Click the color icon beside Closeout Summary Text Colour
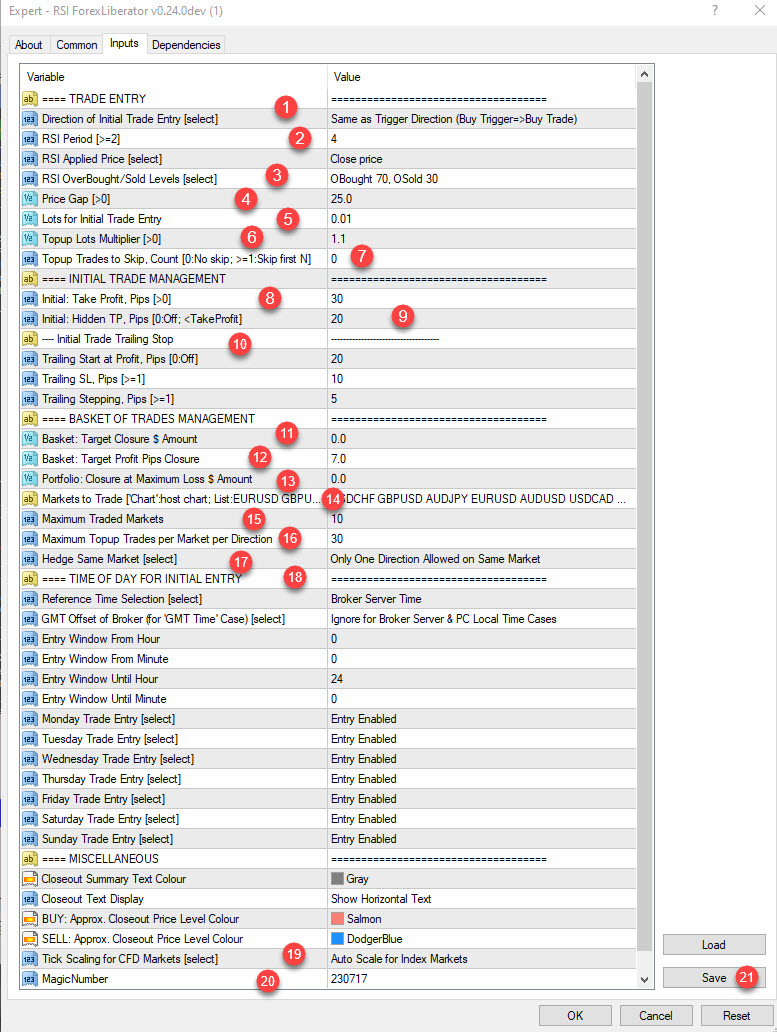 coord(30,879)
